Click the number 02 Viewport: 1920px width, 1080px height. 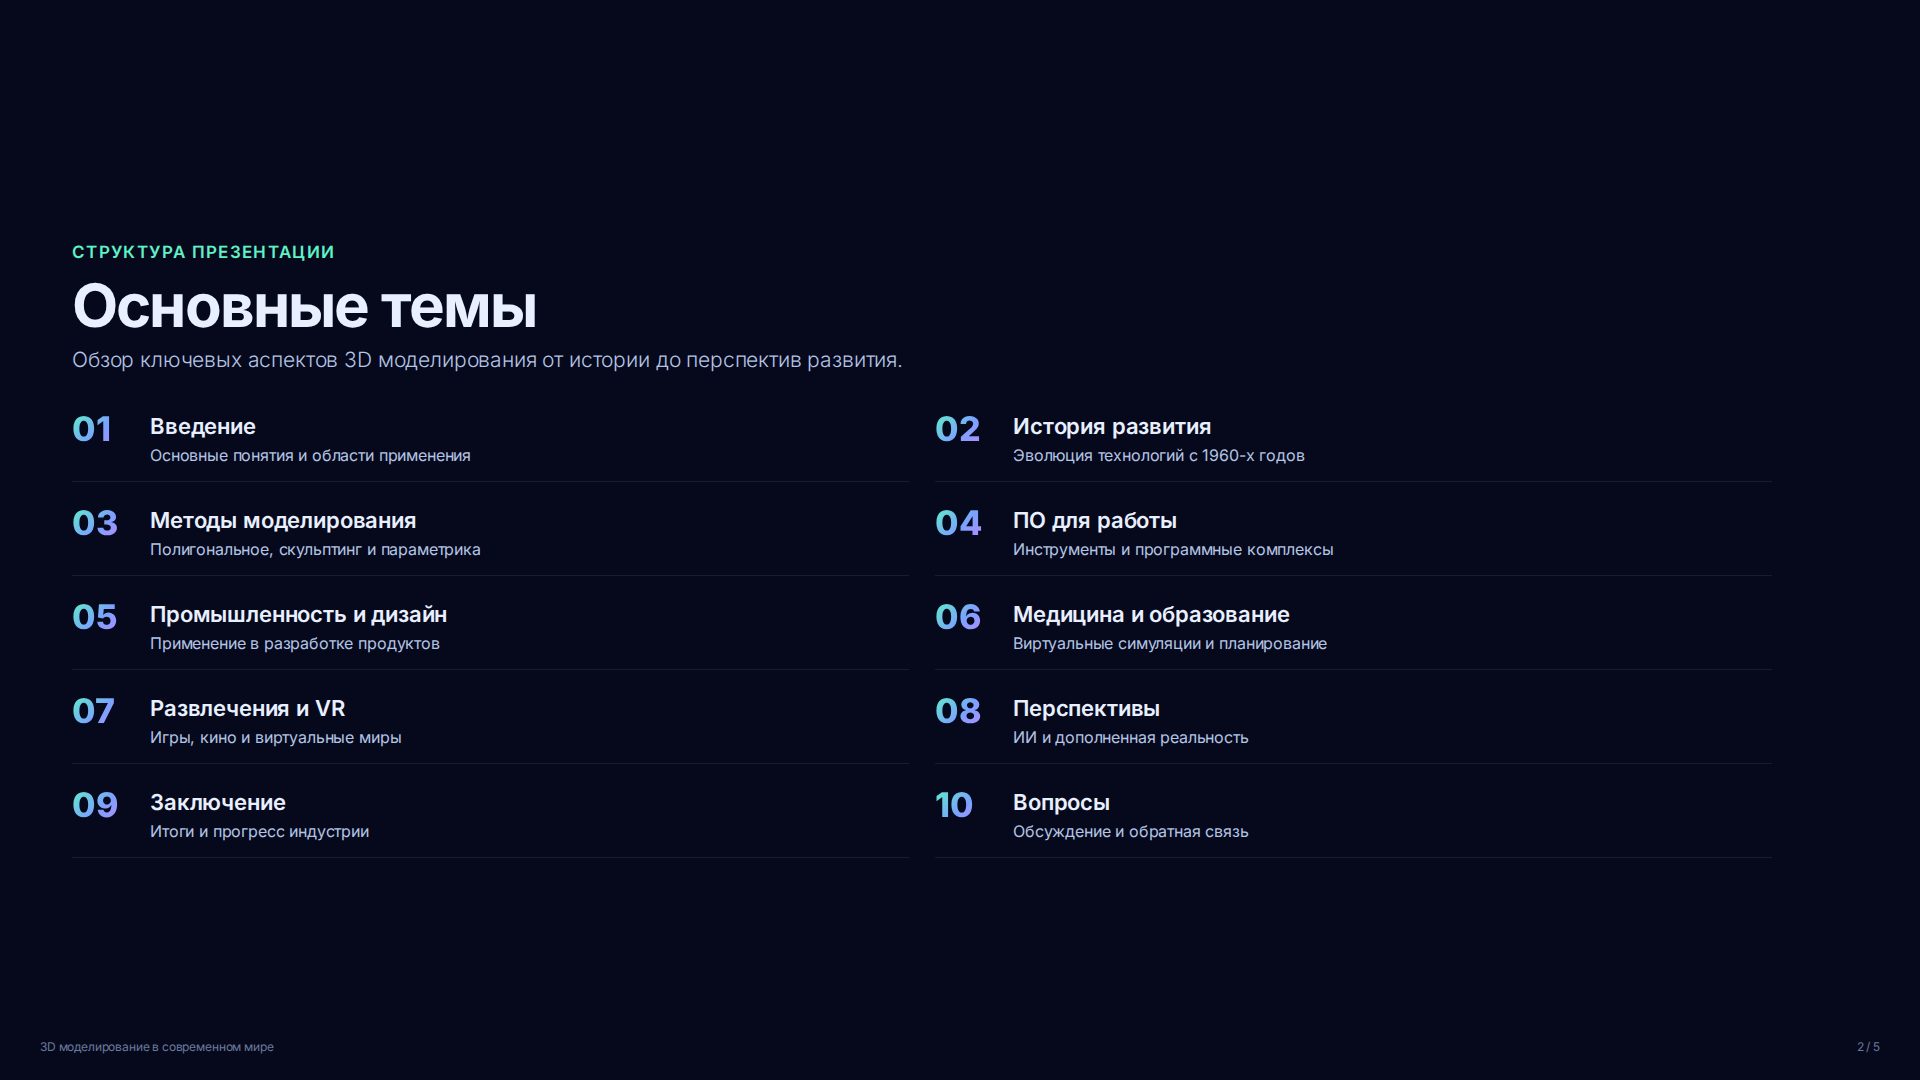coord(957,429)
